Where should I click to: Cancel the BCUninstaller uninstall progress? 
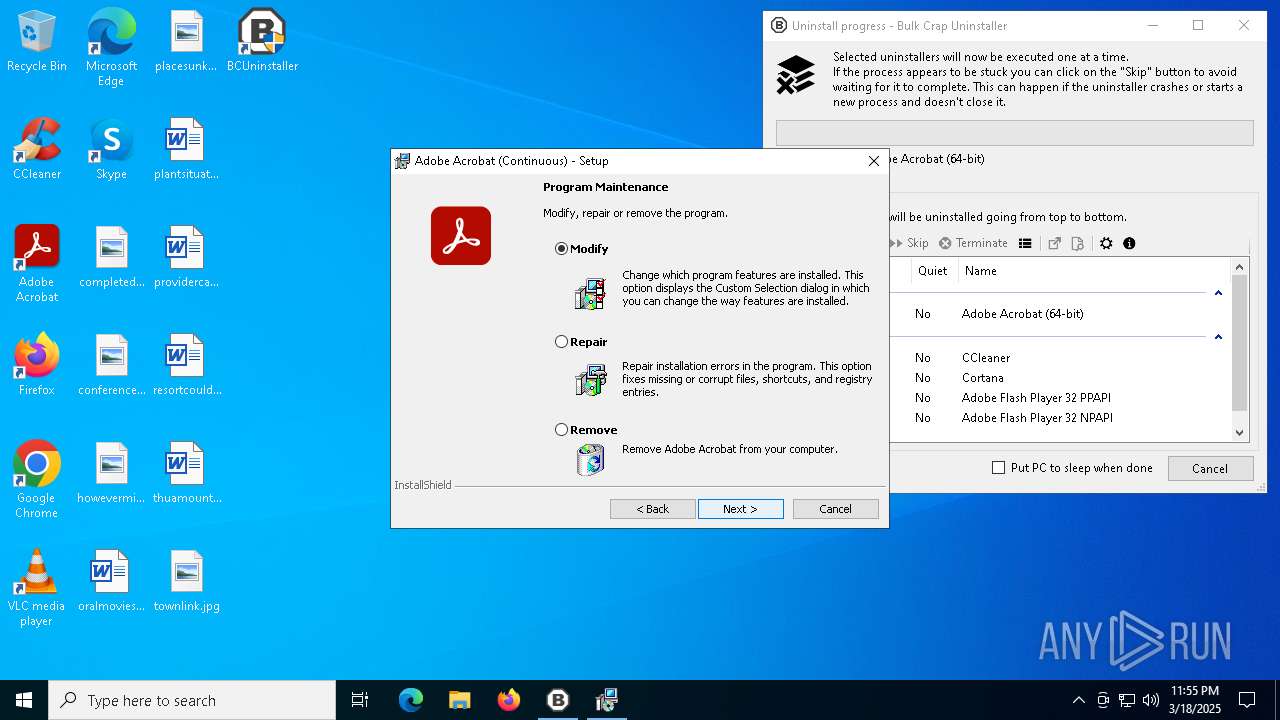pyautogui.click(x=1209, y=468)
